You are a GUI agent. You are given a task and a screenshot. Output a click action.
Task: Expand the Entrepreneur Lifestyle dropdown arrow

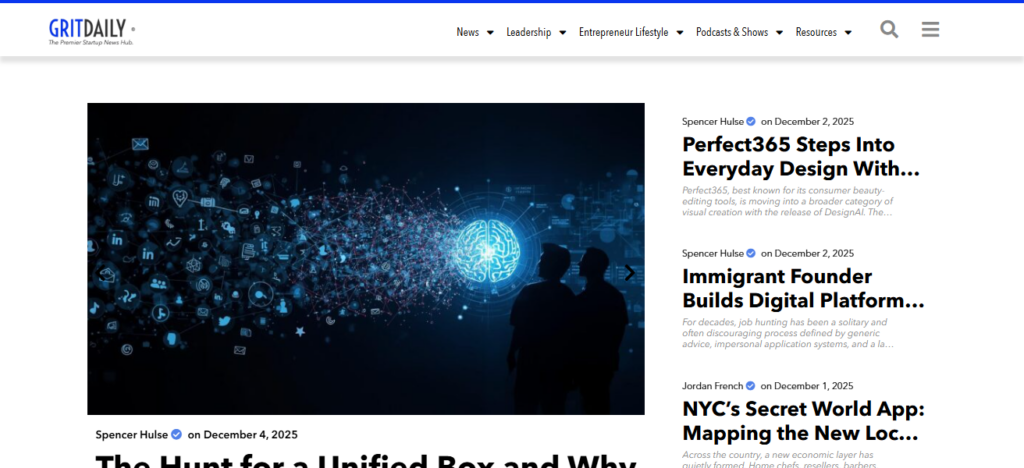click(x=679, y=33)
